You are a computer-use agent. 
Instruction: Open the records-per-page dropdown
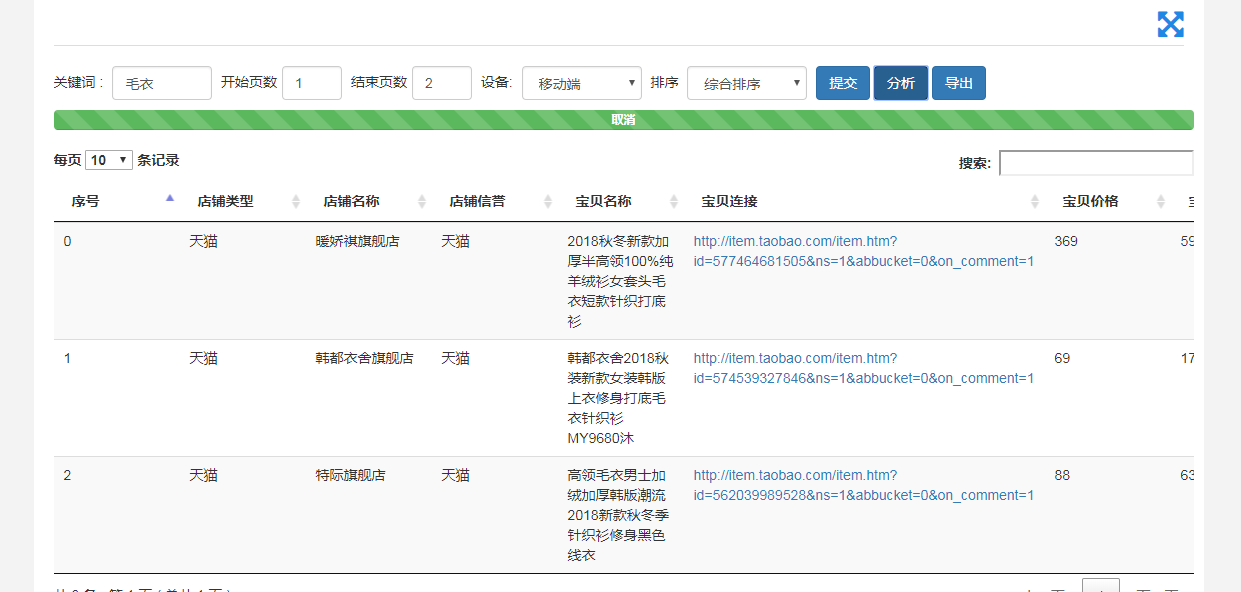(x=109, y=160)
